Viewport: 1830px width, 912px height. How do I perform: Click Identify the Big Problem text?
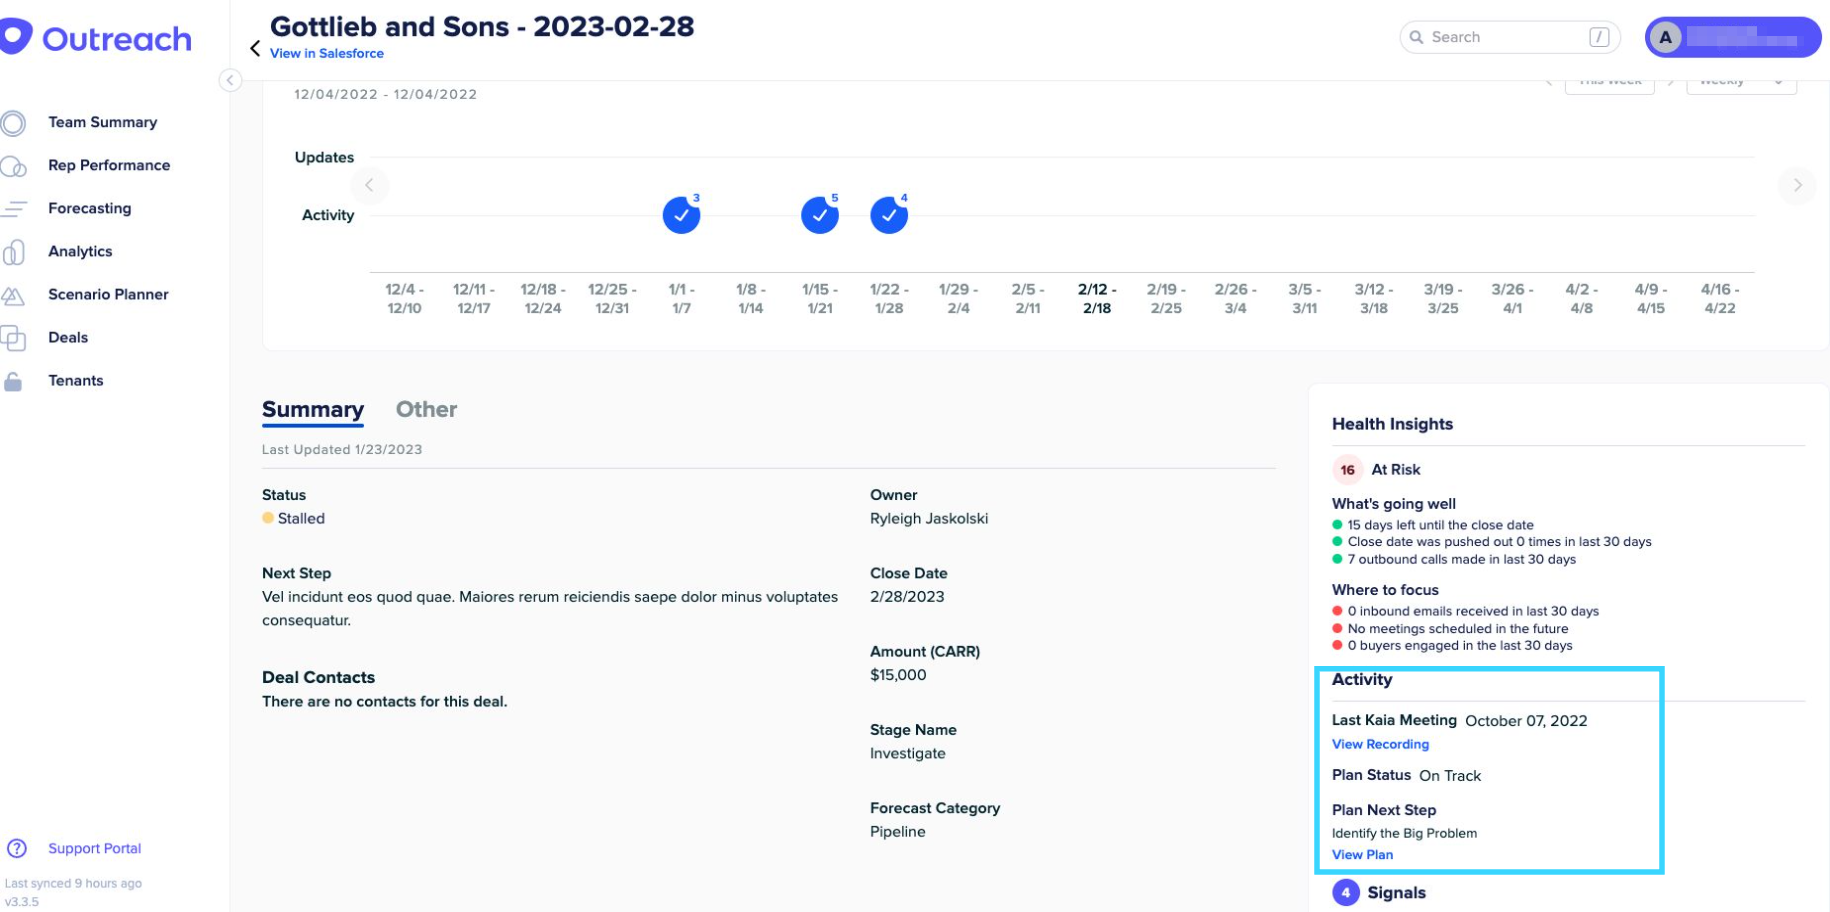point(1404,833)
